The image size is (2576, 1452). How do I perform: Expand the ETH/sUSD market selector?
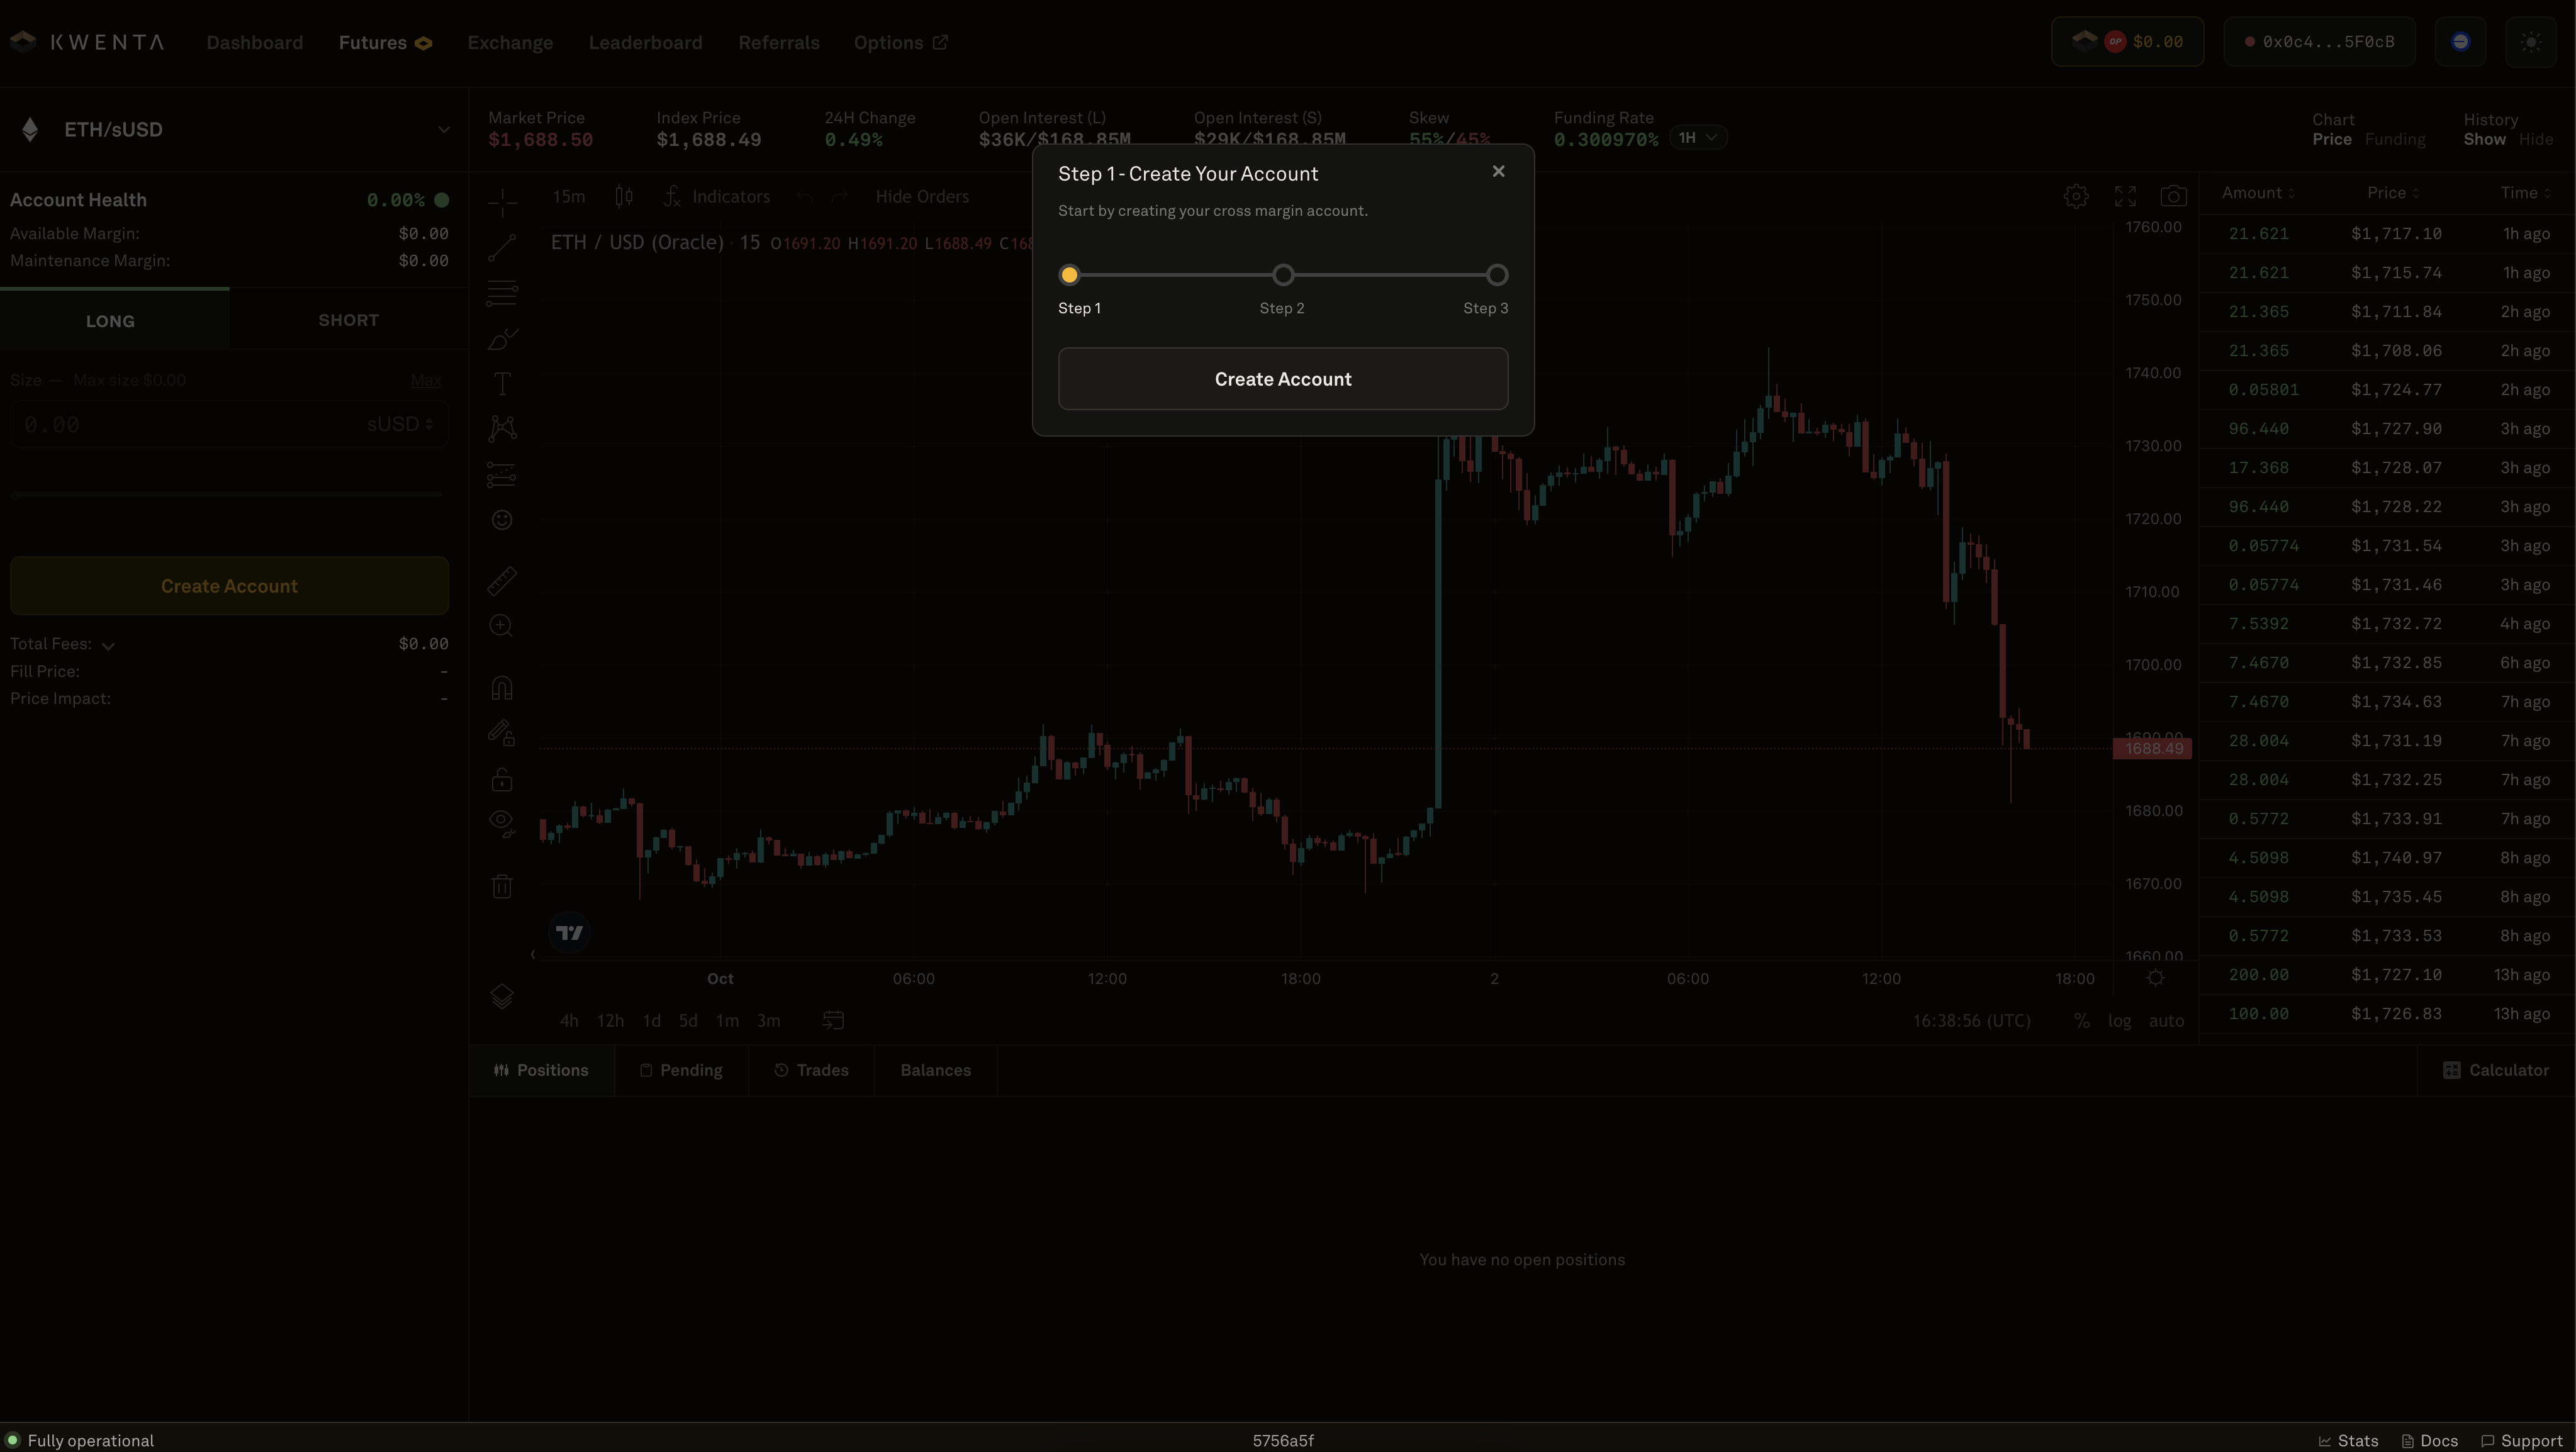234,130
